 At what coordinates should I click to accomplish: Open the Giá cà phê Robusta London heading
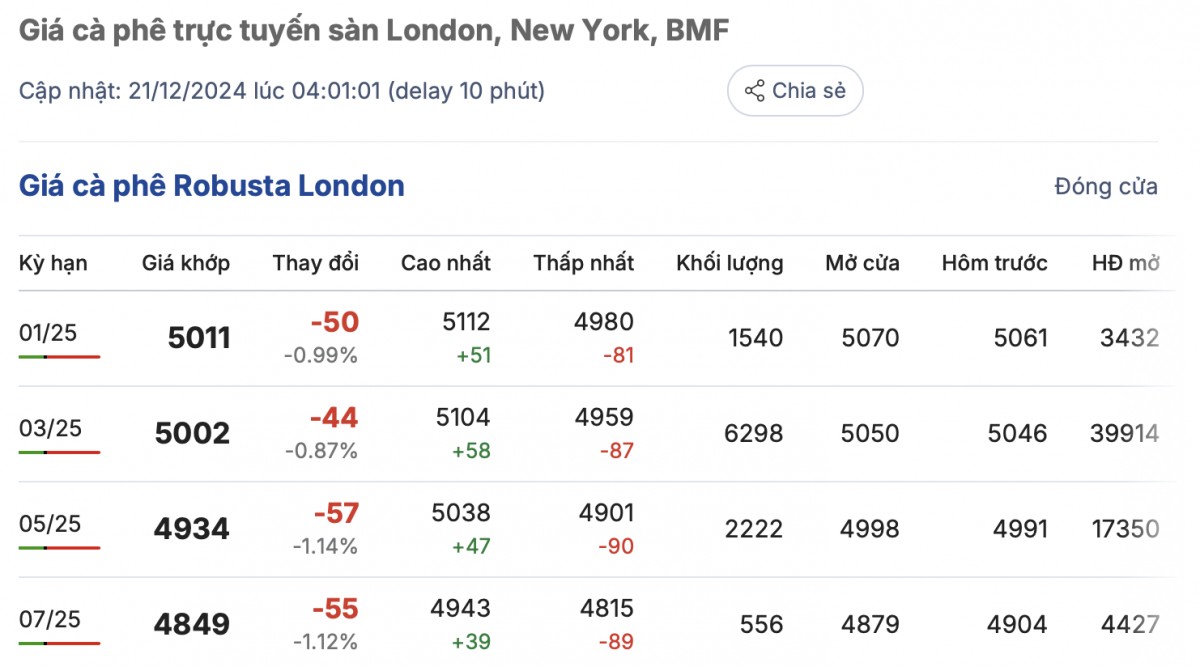212,186
